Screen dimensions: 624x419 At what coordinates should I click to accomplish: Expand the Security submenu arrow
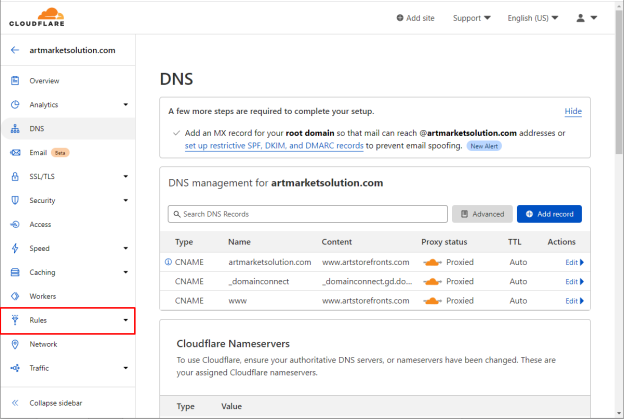click(126, 200)
